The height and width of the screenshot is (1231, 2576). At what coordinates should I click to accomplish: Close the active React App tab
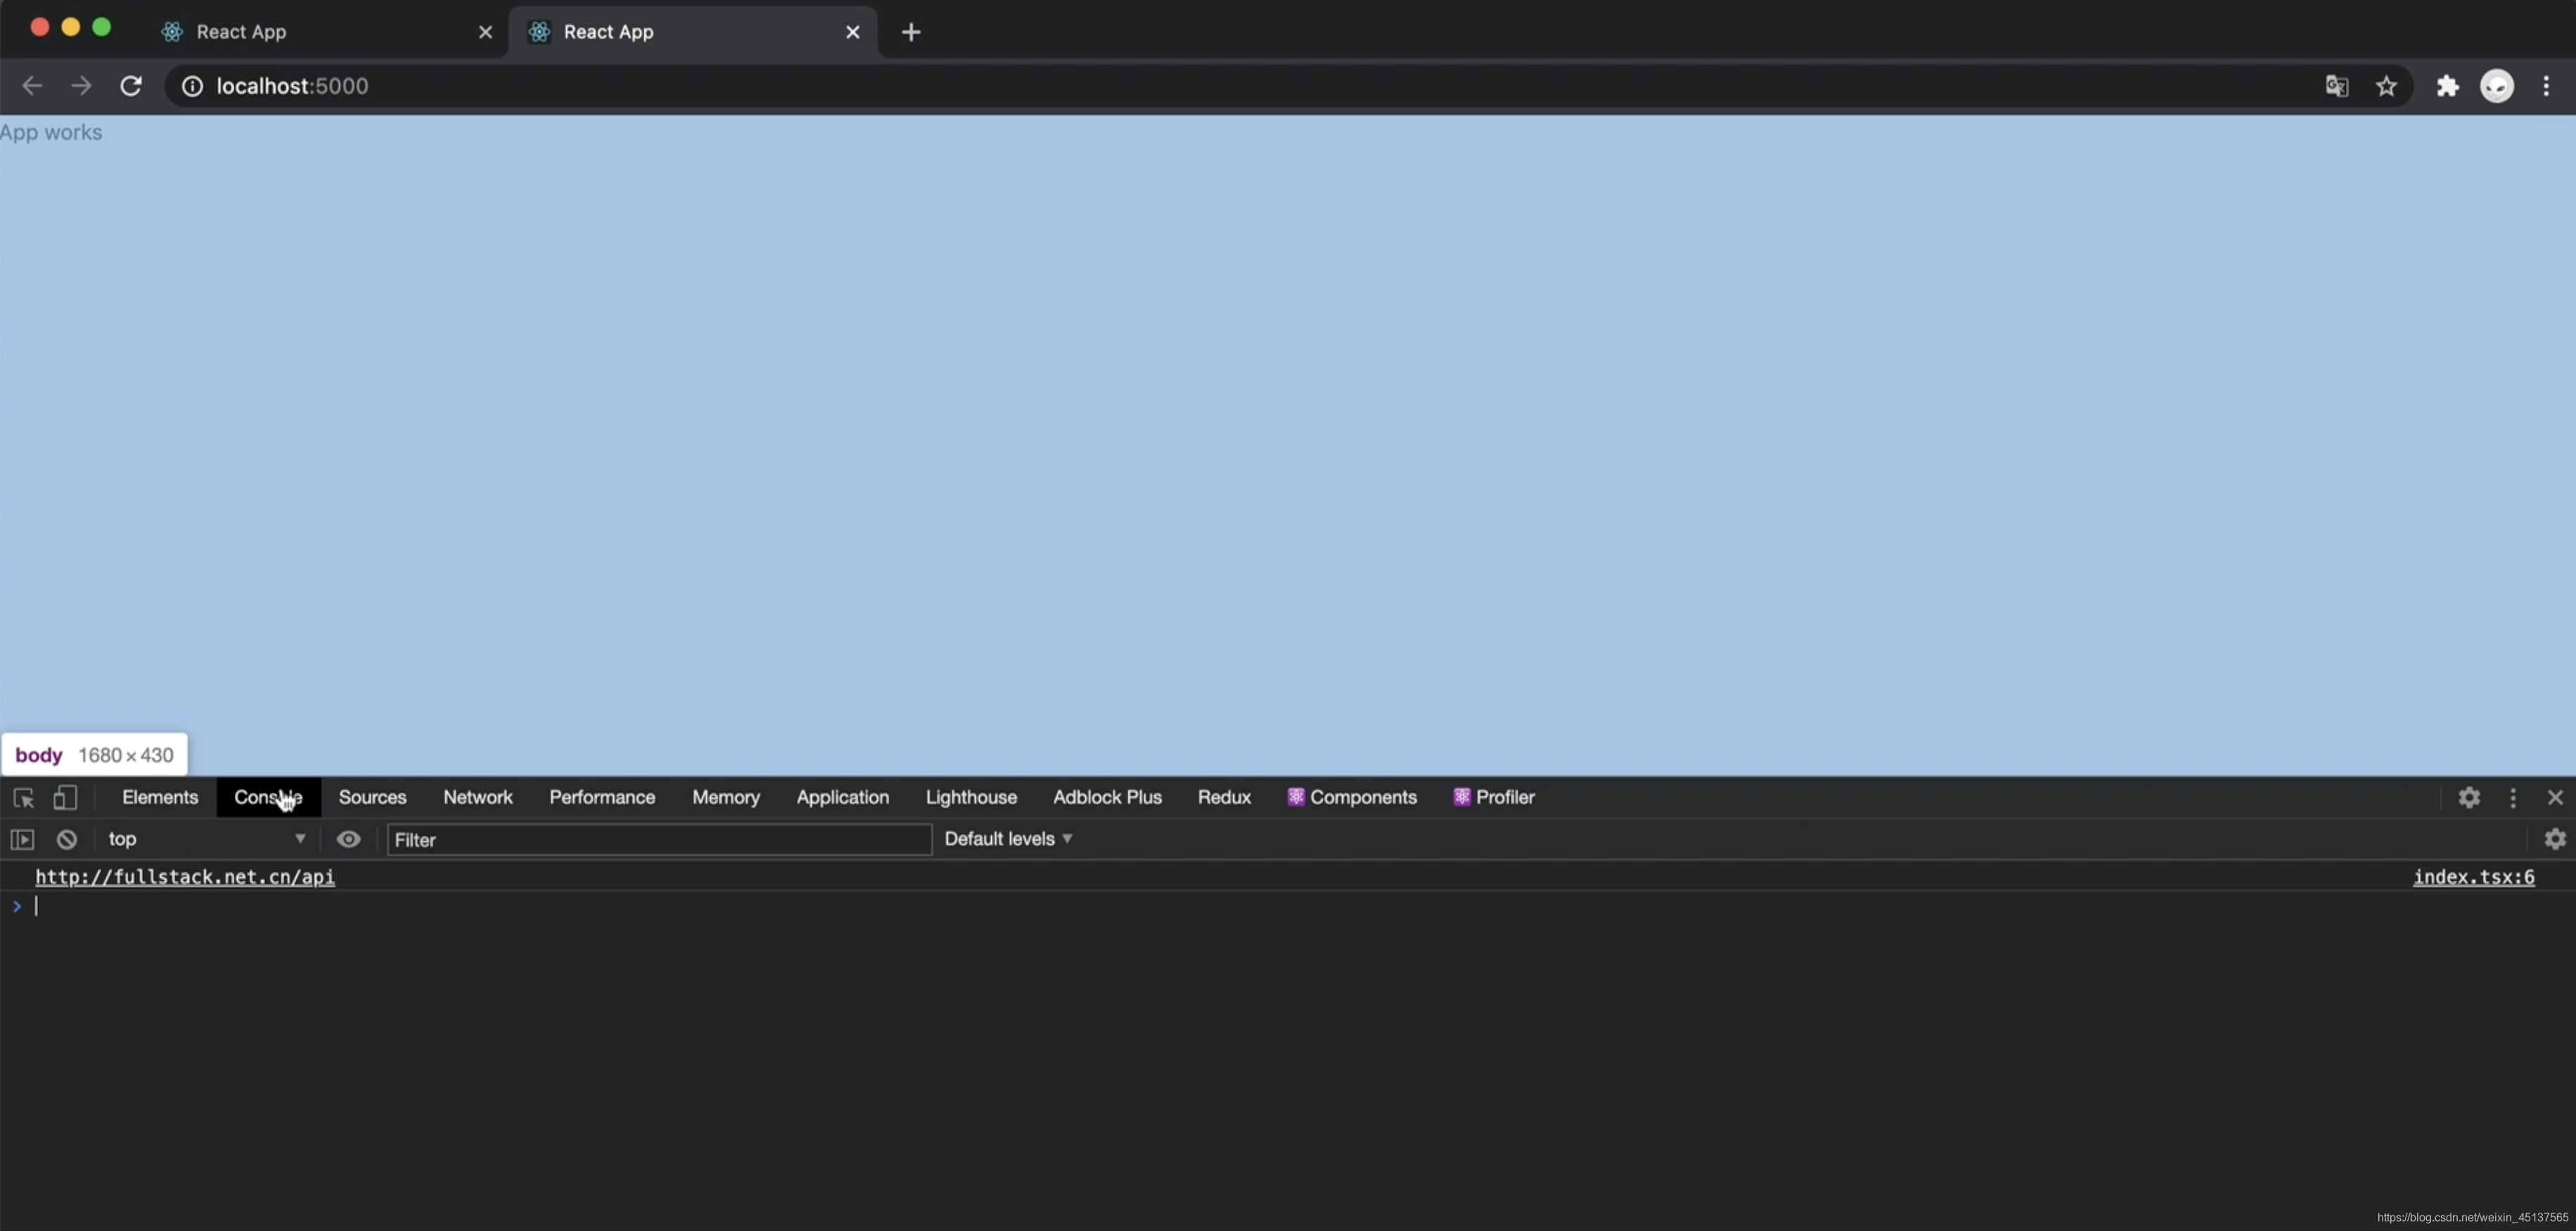pos(852,32)
